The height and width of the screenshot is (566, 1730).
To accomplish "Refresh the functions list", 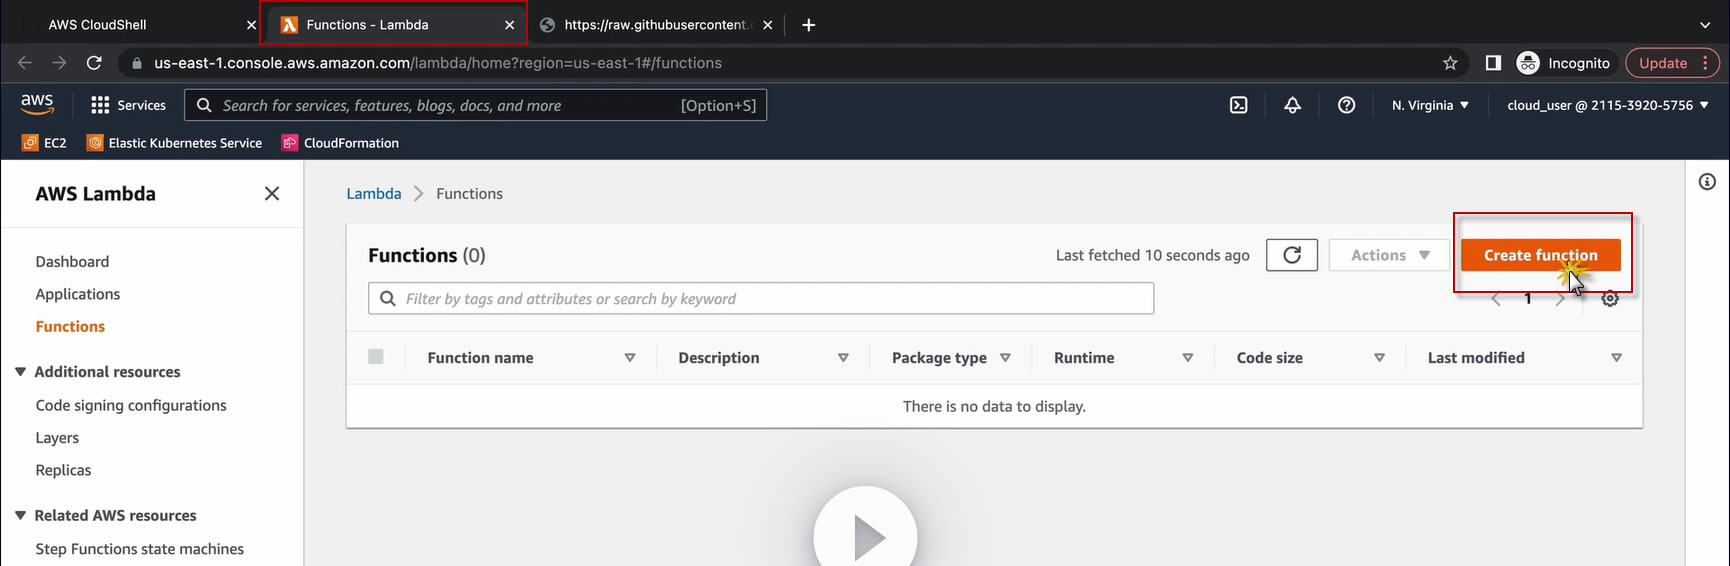I will (1291, 255).
